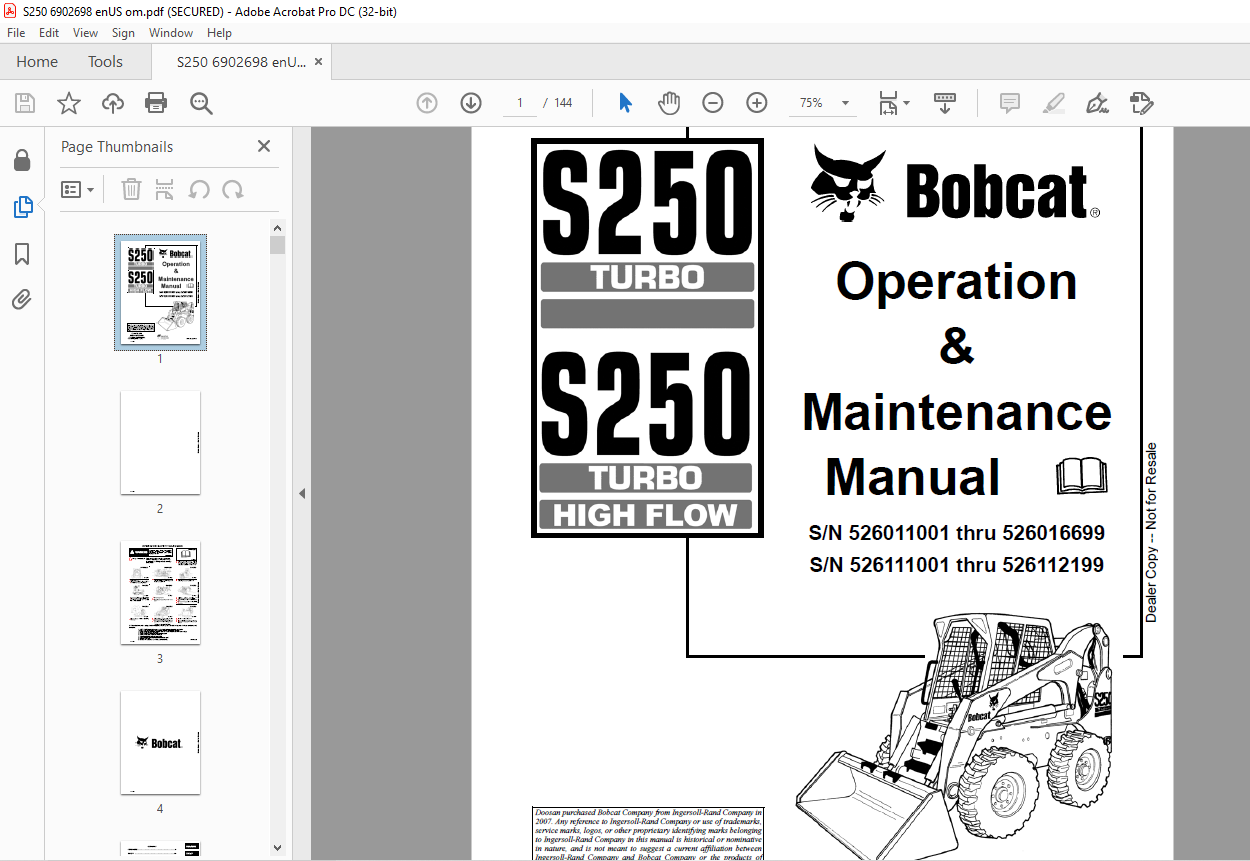This screenshot has width=1250, height=861.
Task: Open the Attachments paperclip panel
Action: [22, 299]
